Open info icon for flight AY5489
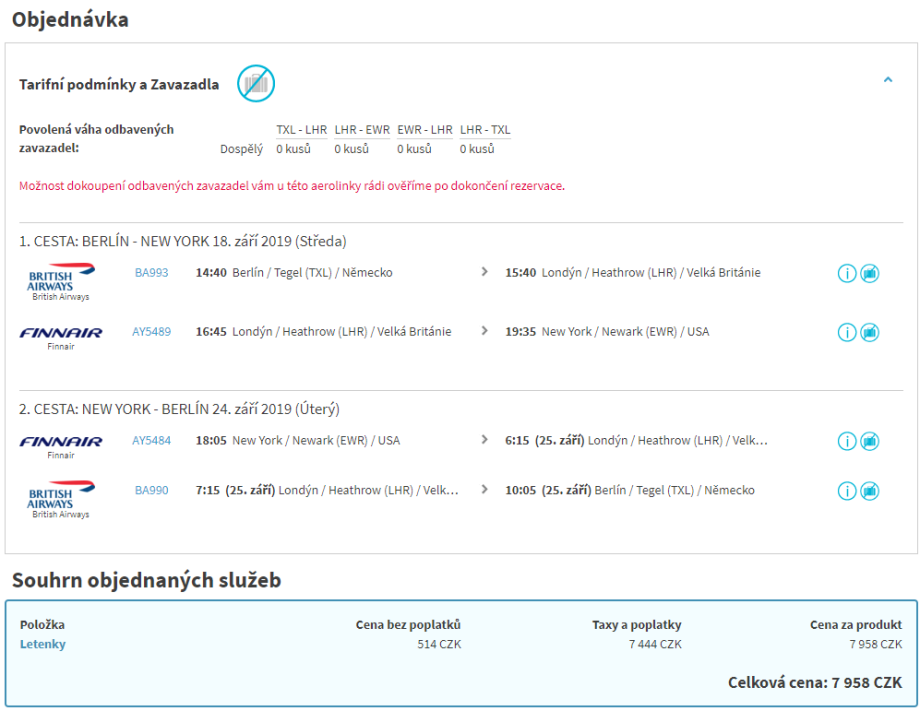 847,332
